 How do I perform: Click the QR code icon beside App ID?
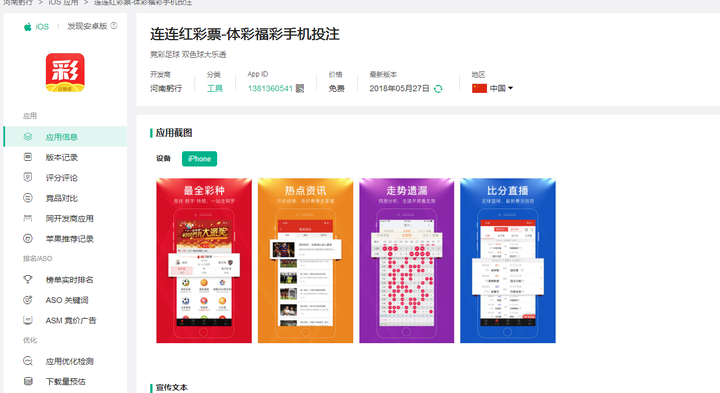pos(299,88)
